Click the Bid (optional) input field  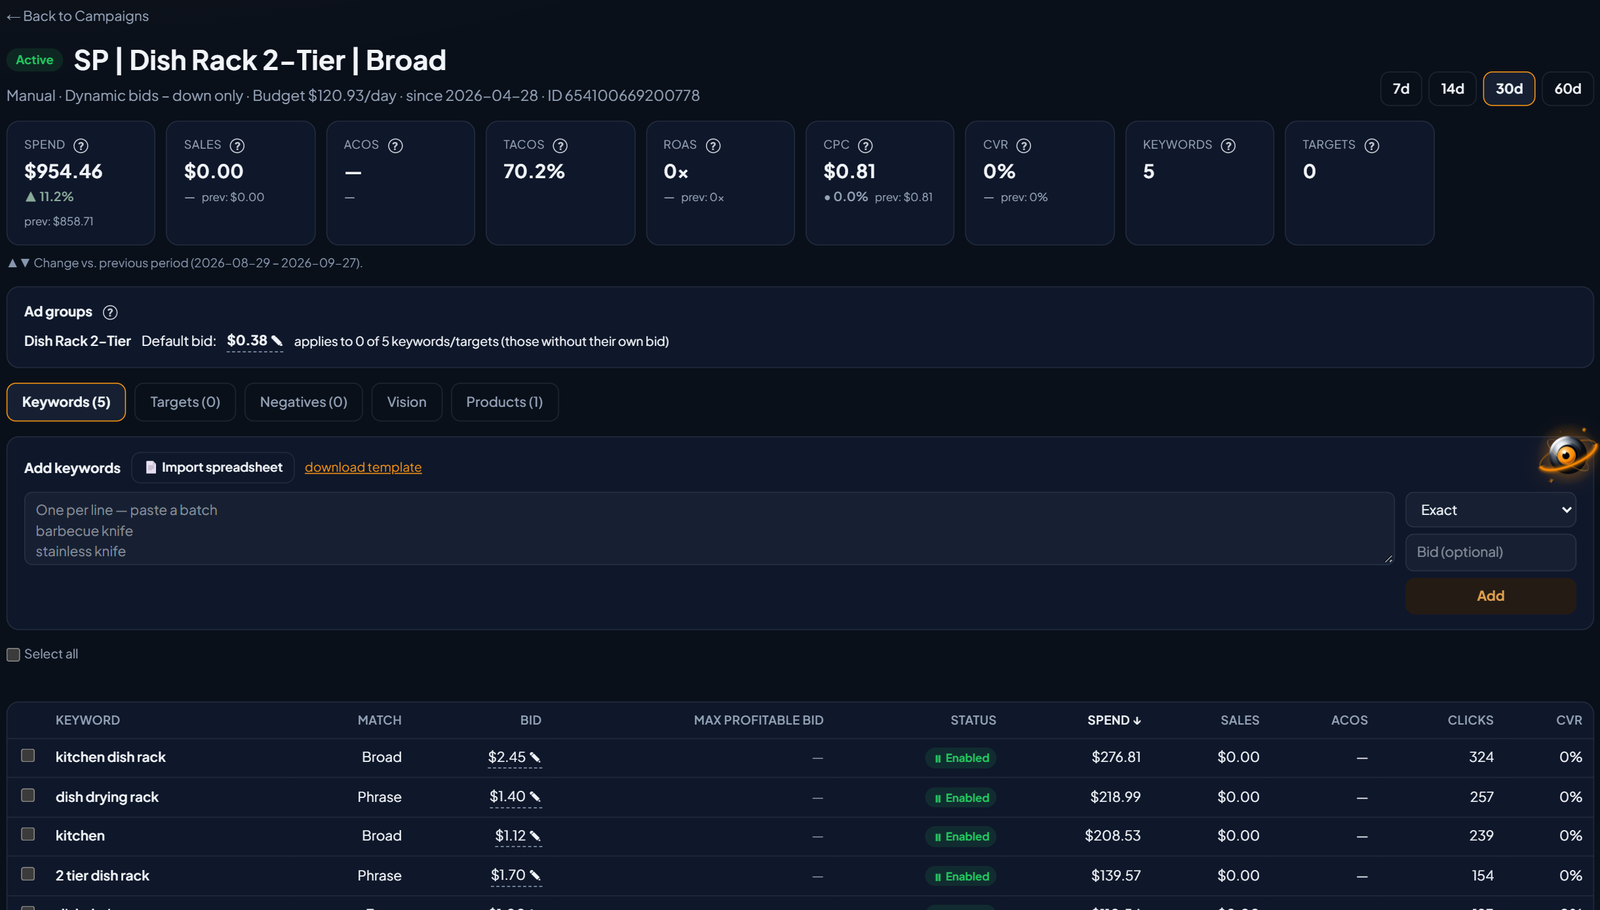tap(1490, 552)
